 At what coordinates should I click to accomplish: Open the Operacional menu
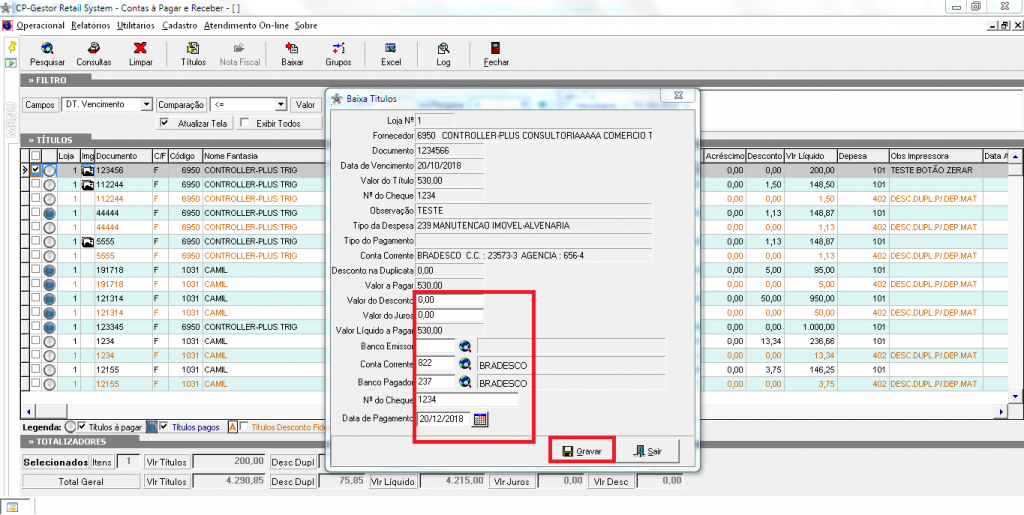40,26
